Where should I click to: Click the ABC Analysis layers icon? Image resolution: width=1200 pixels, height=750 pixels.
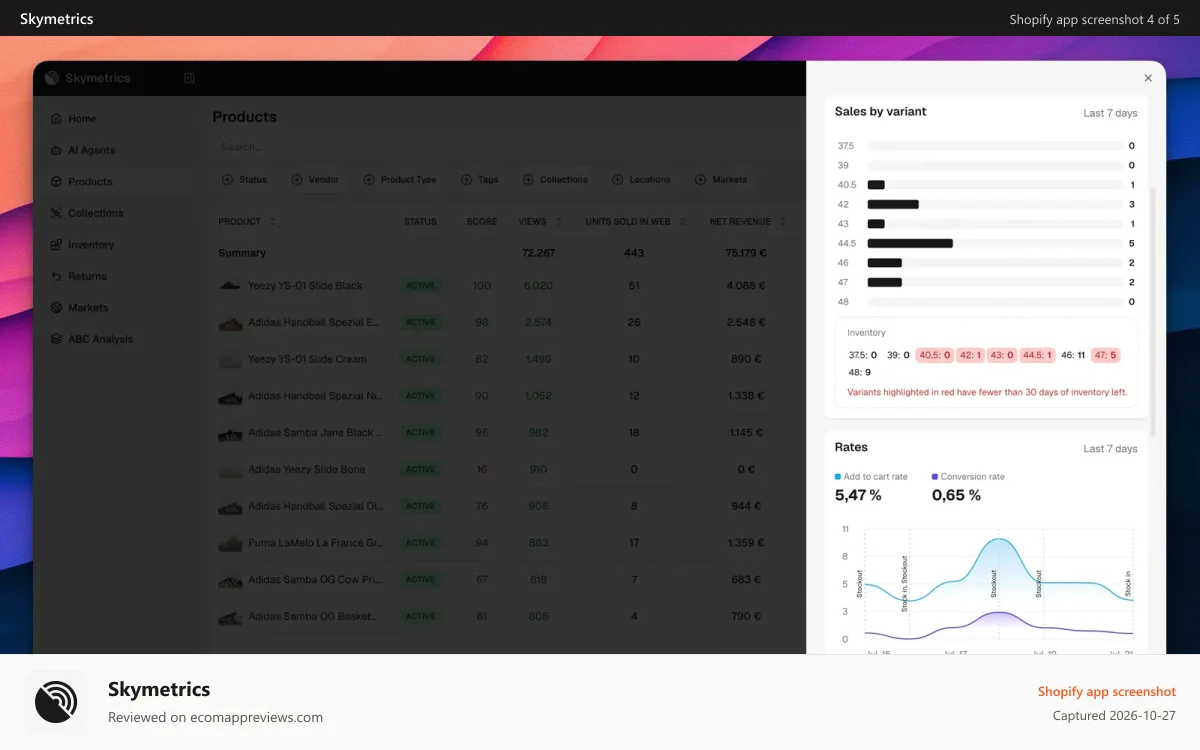(x=56, y=339)
